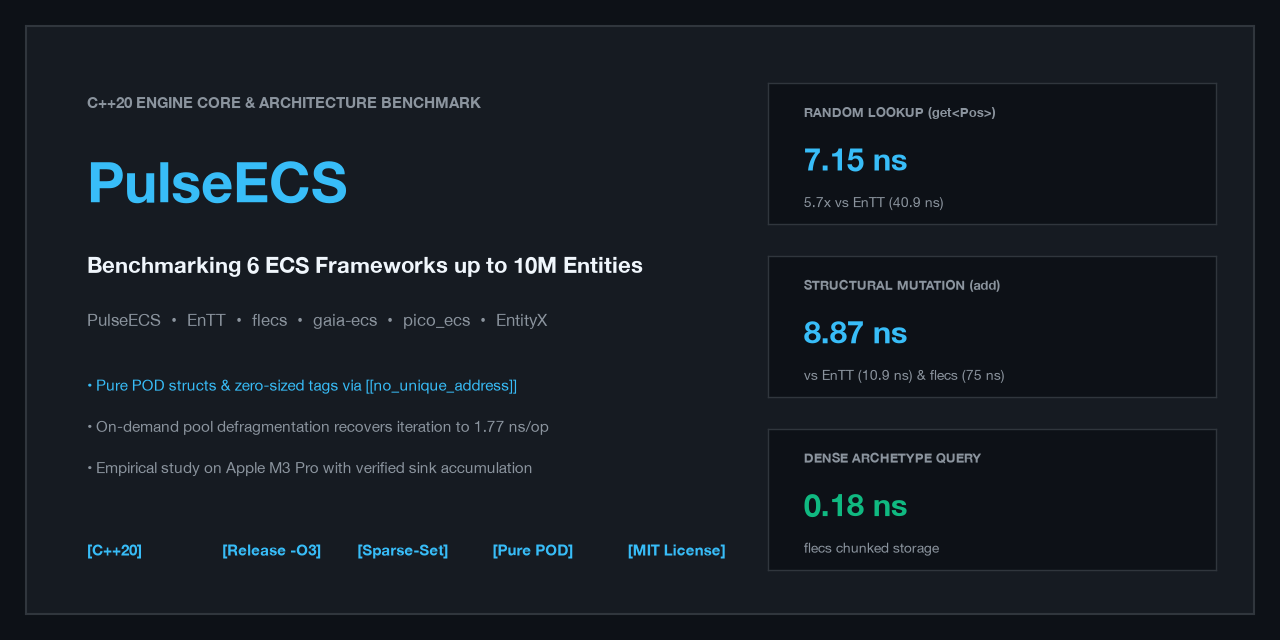Viewport: 1280px width, 640px height.
Task: Click PulseECS in the framework list
Action: click(124, 321)
